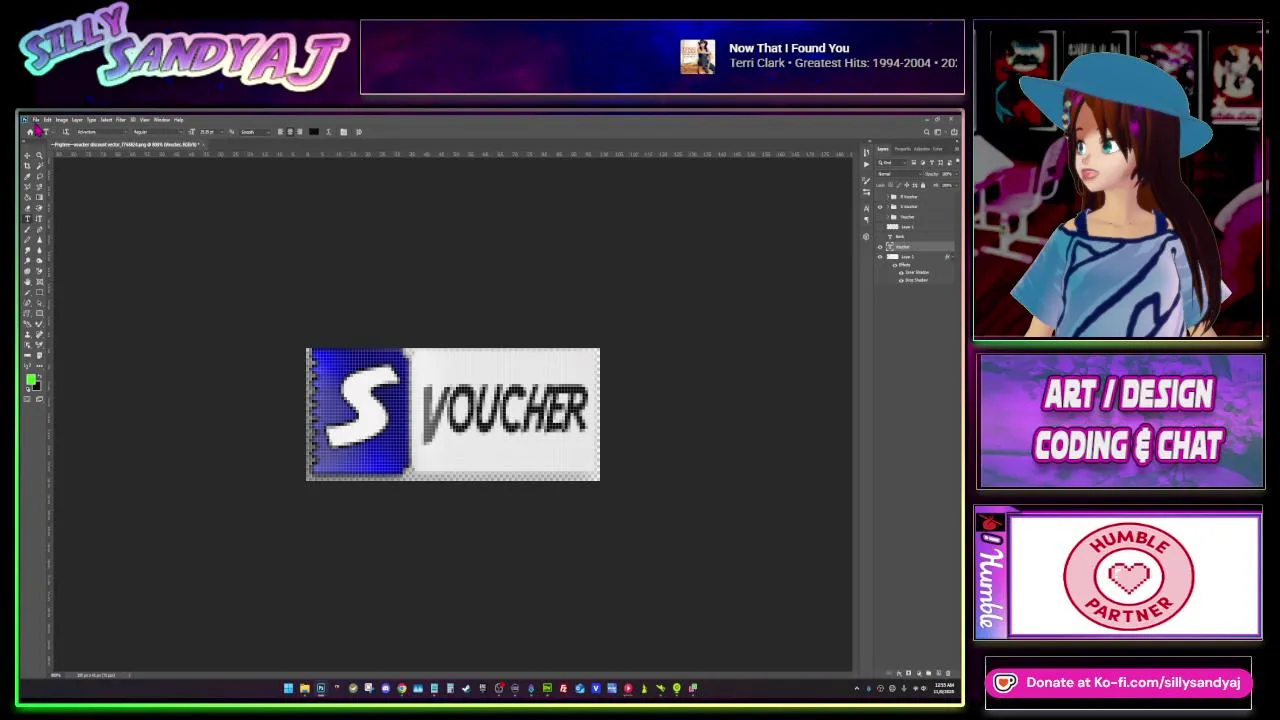Toggle Drop Shadow effect visibility
The image size is (1280, 720).
pyautogui.click(x=901, y=280)
